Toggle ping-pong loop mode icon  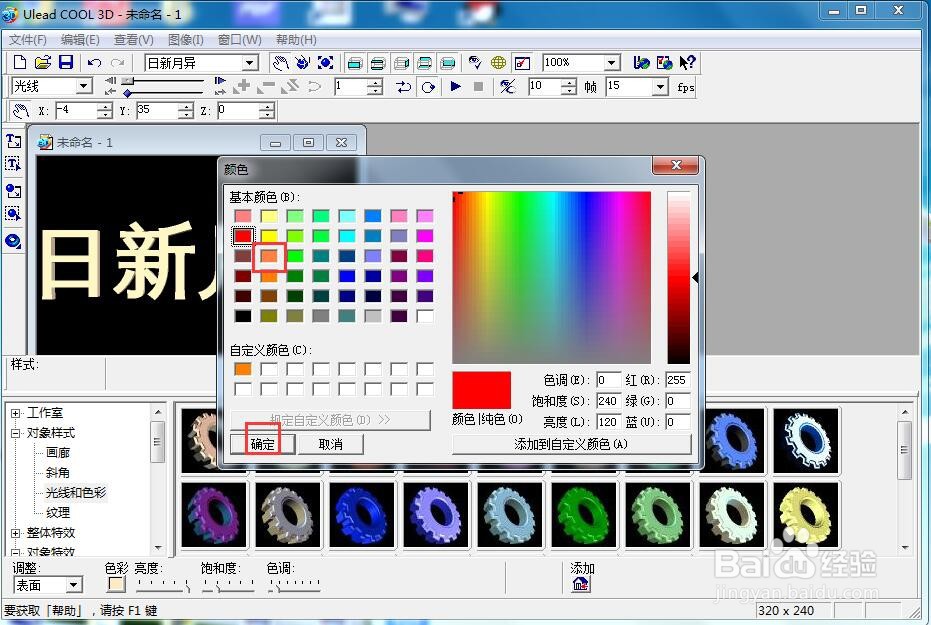pos(404,87)
